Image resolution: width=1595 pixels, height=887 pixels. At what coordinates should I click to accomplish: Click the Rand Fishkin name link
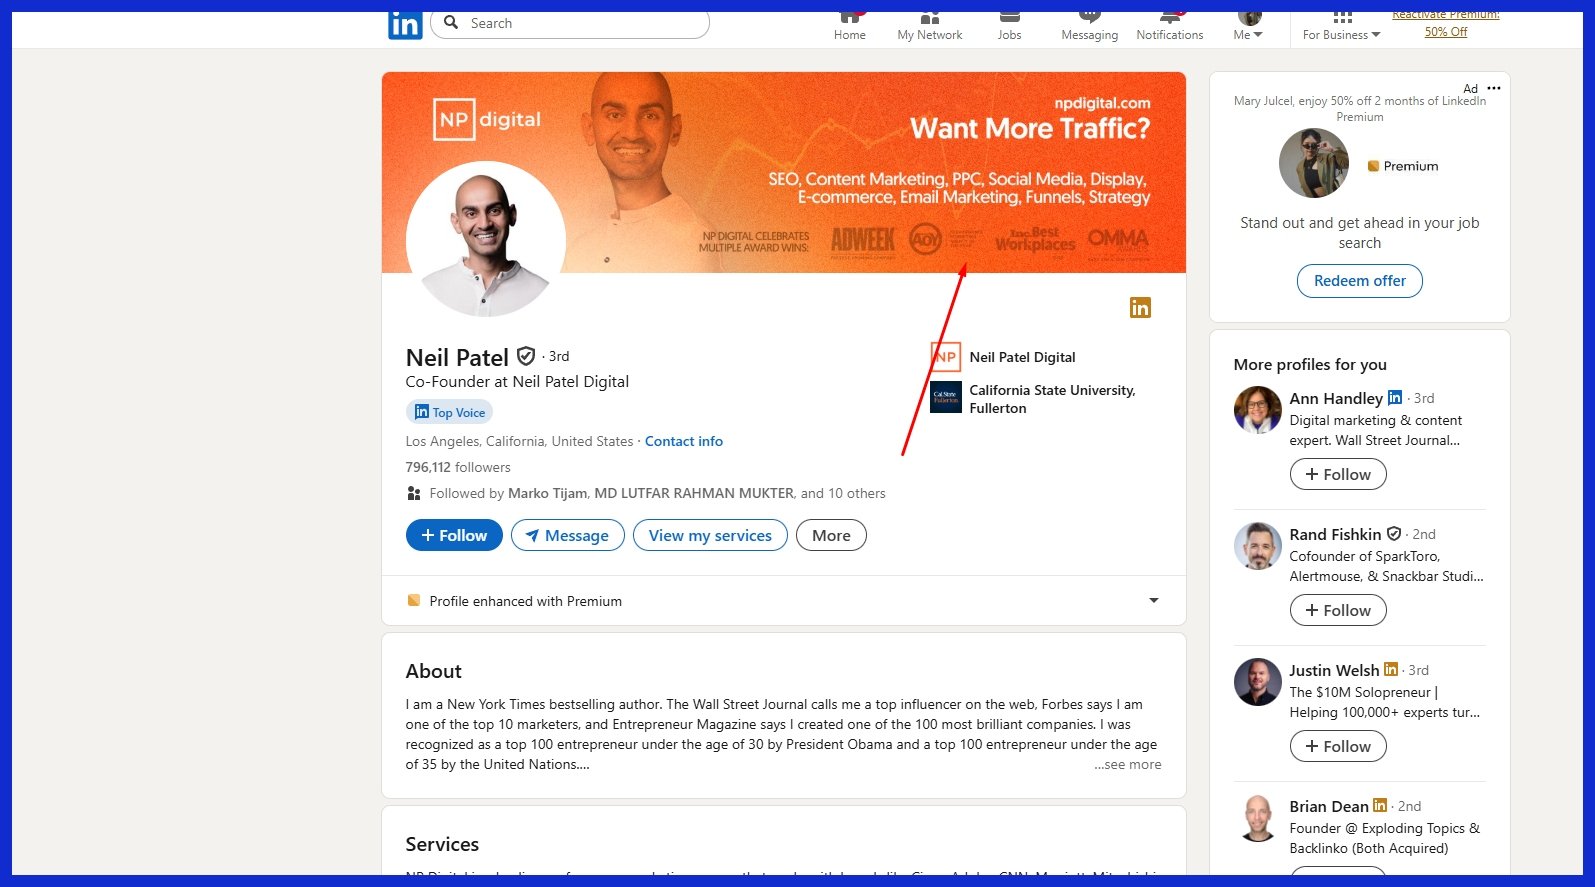point(1335,534)
